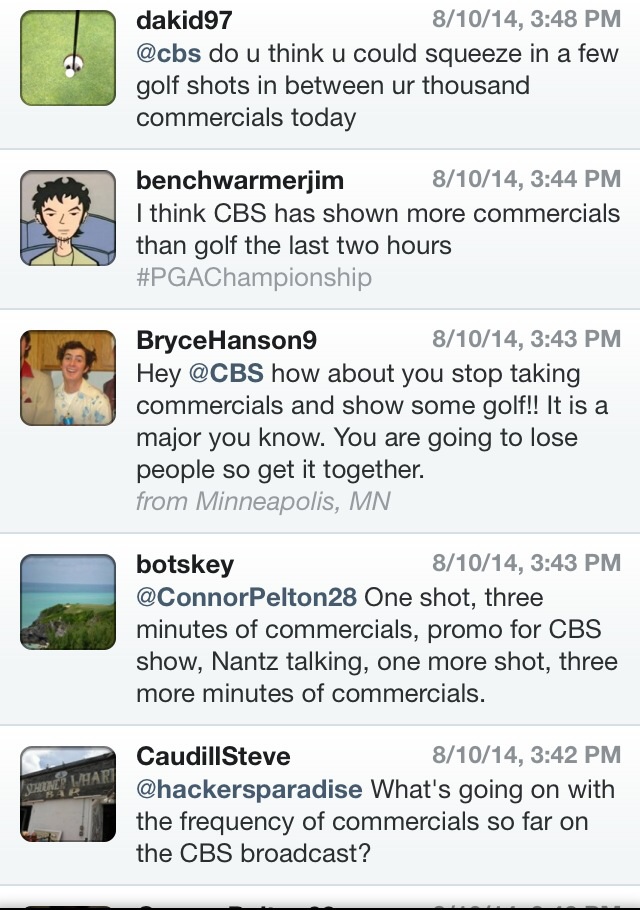This screenshot has width=640, height=910.
Task: Tap the @hackersparadise mention
Action: tap(249, 789)
